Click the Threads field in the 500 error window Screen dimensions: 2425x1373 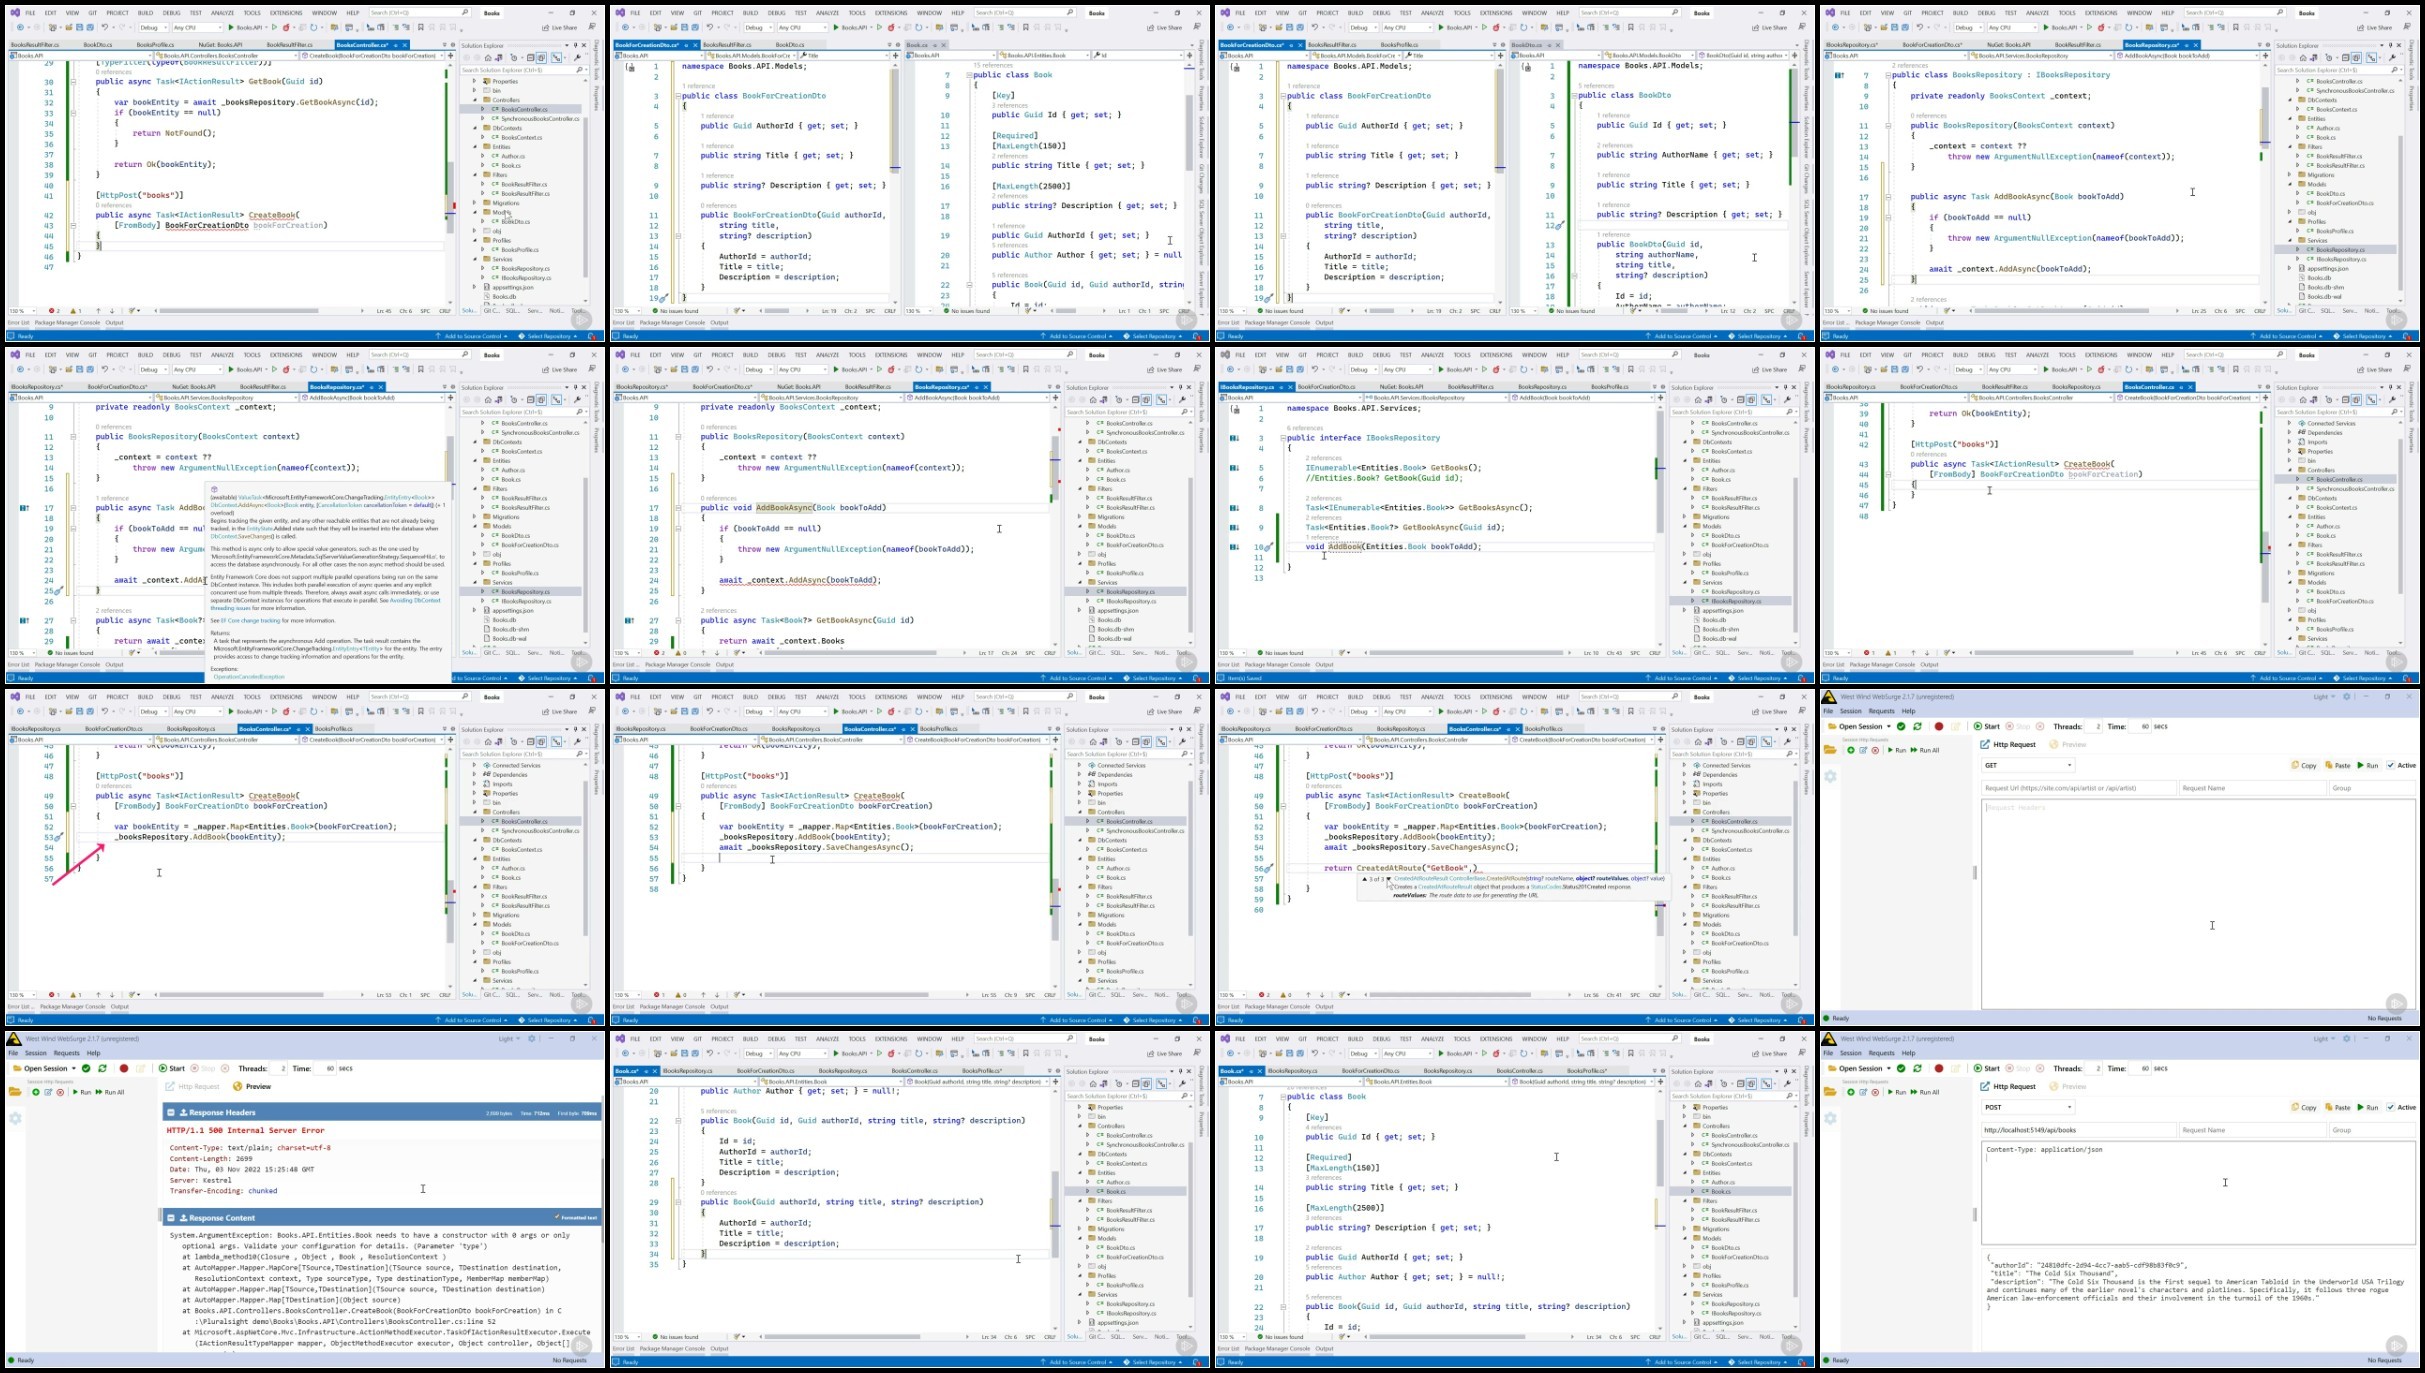[x=280, y=1068]
